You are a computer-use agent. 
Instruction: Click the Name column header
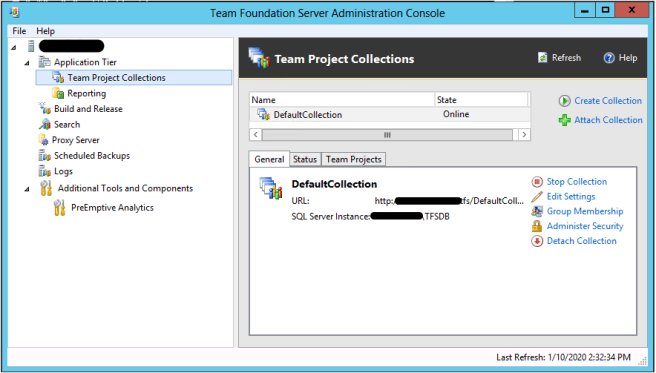342,100
